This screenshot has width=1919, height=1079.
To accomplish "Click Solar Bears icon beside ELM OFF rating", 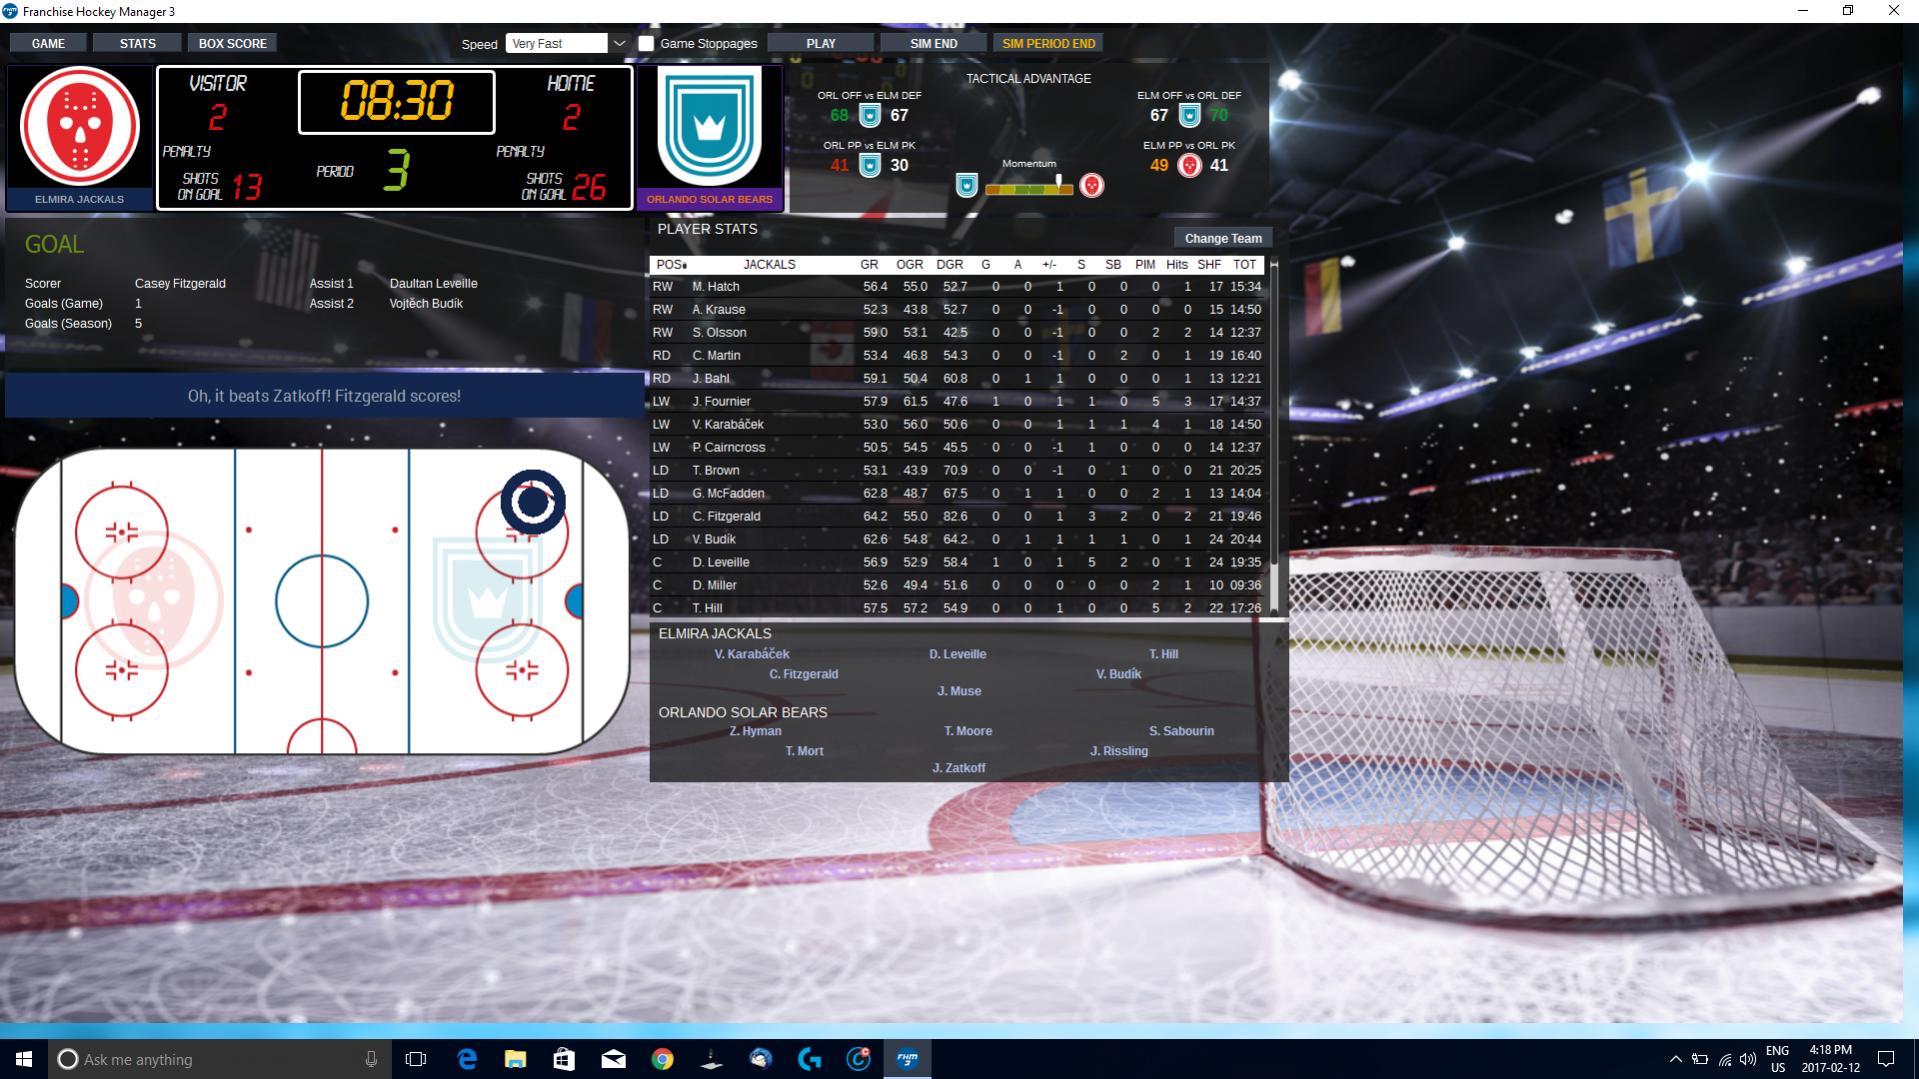I will point(1189,116).
